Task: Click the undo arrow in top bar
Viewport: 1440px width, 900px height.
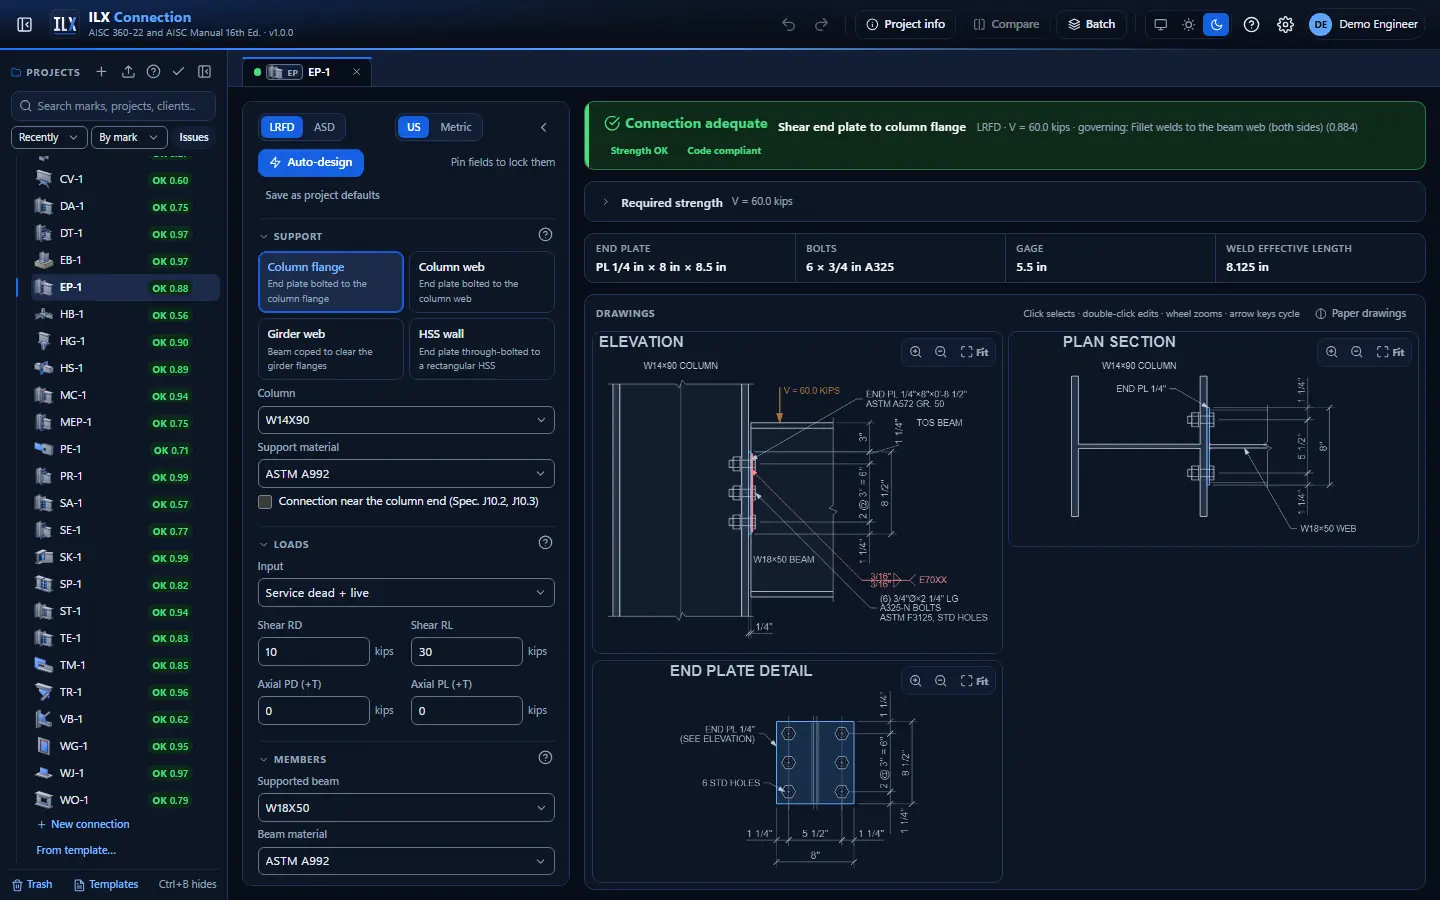Action: coord(789,24)
